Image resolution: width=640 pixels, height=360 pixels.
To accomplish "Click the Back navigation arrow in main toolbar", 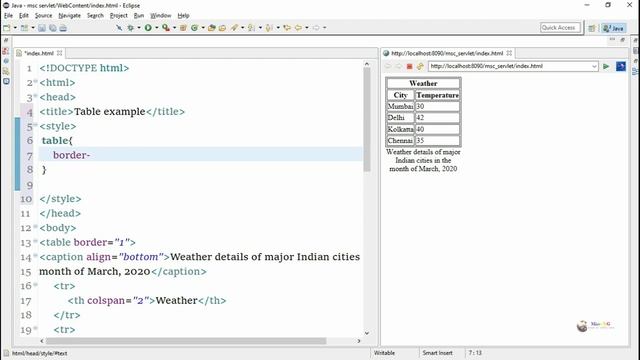I will click(x=298, y=28).
